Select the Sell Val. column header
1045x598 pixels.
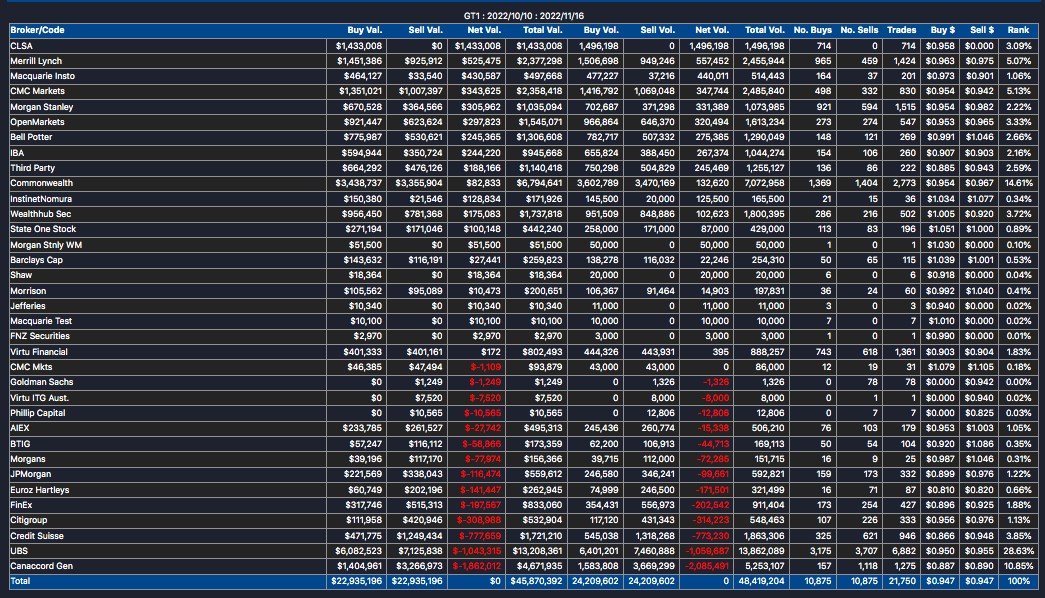click(425, 30)
